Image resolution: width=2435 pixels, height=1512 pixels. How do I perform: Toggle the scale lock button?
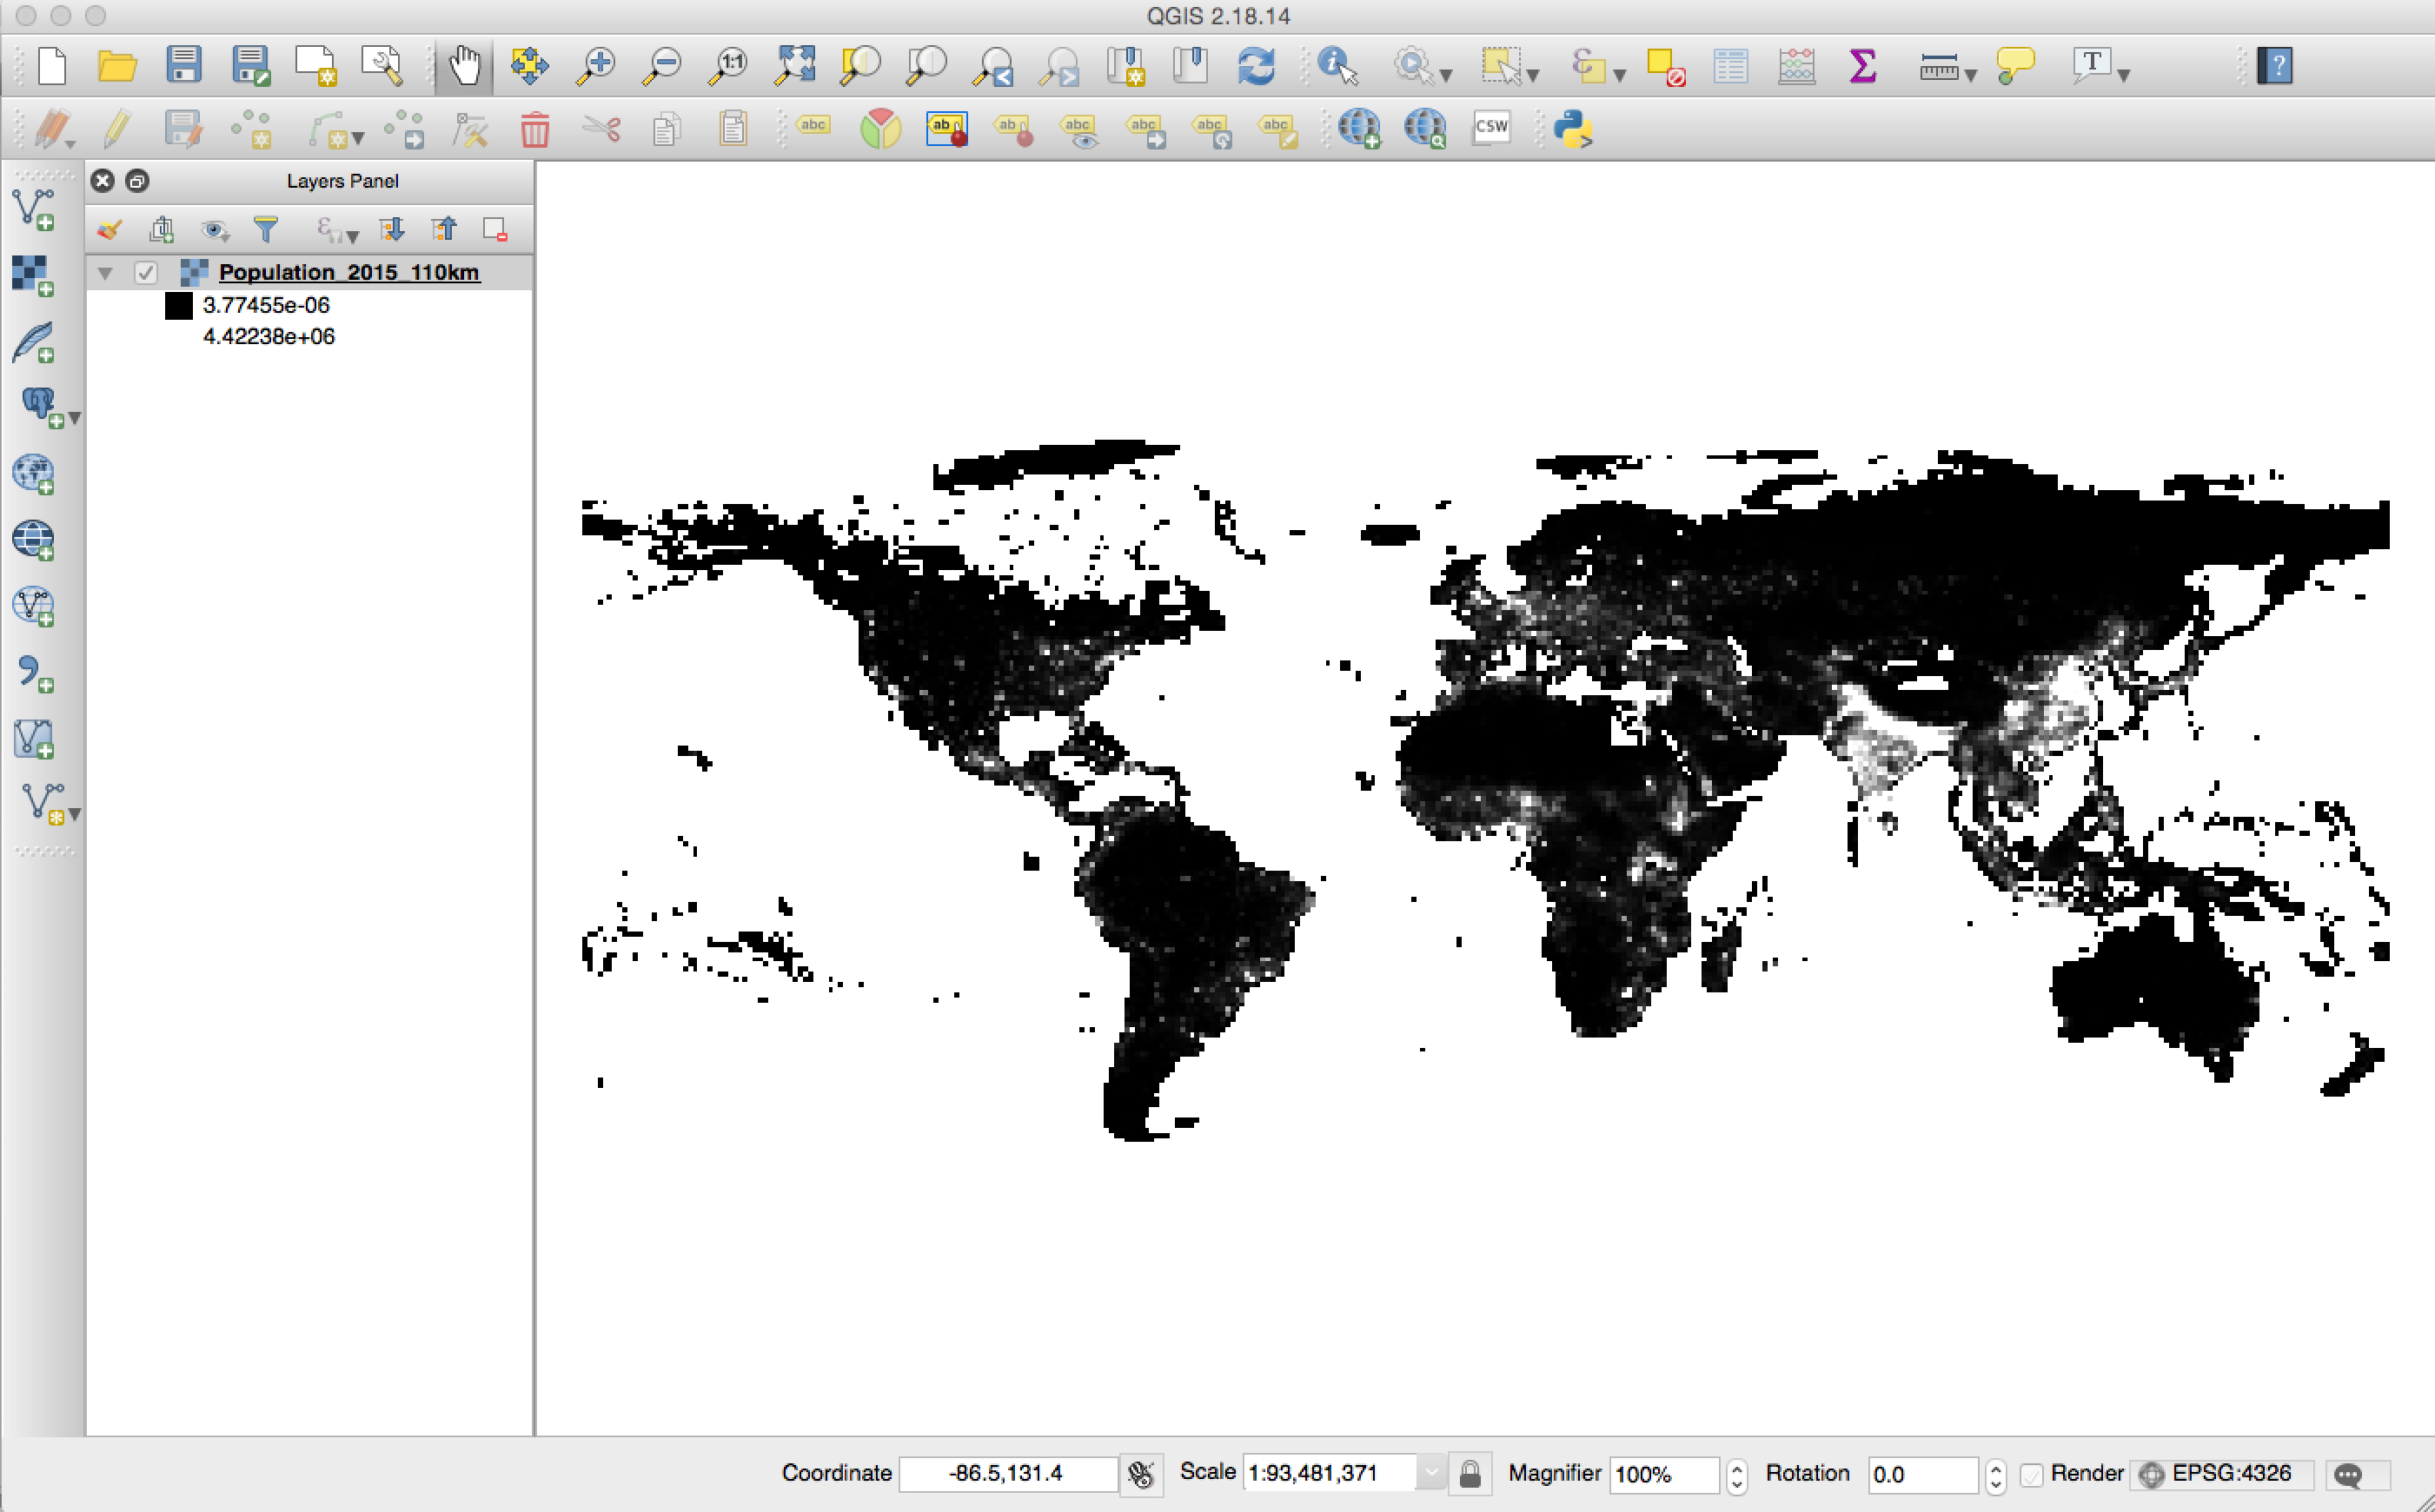pos(1469,1474)
